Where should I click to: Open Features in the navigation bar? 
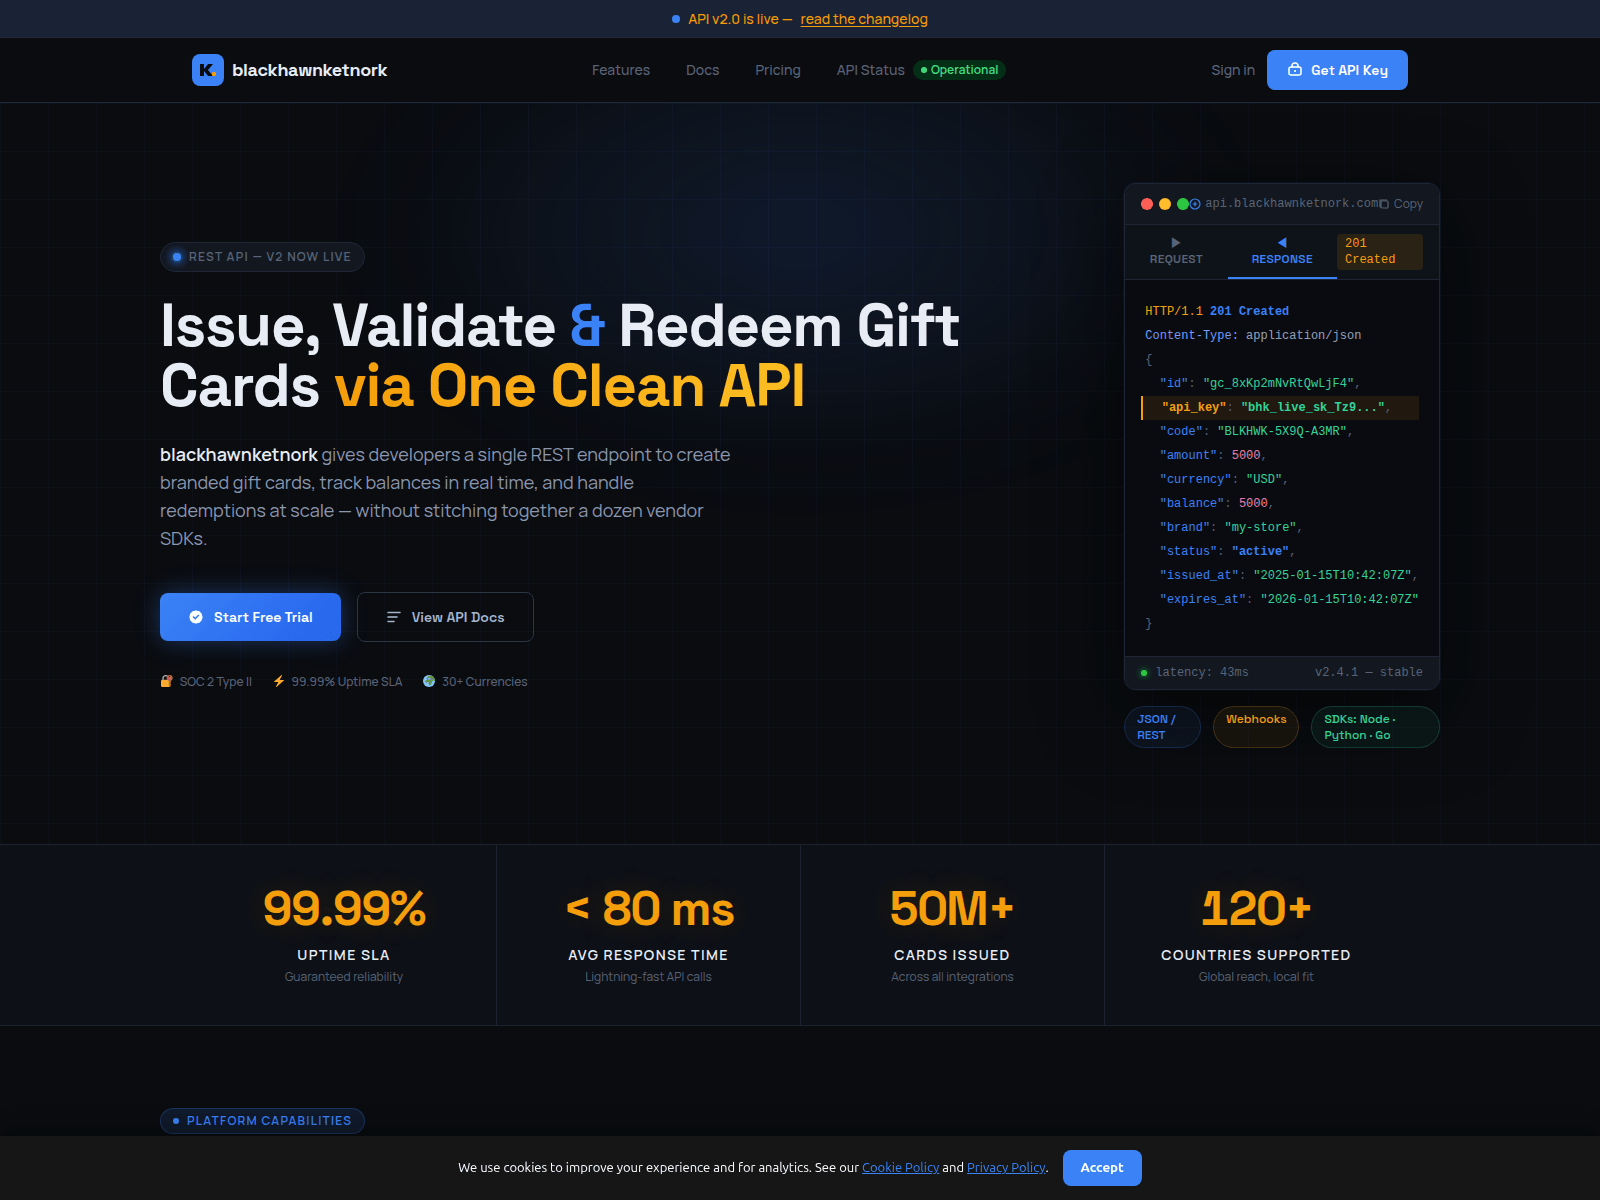click(x=621, y=70)
